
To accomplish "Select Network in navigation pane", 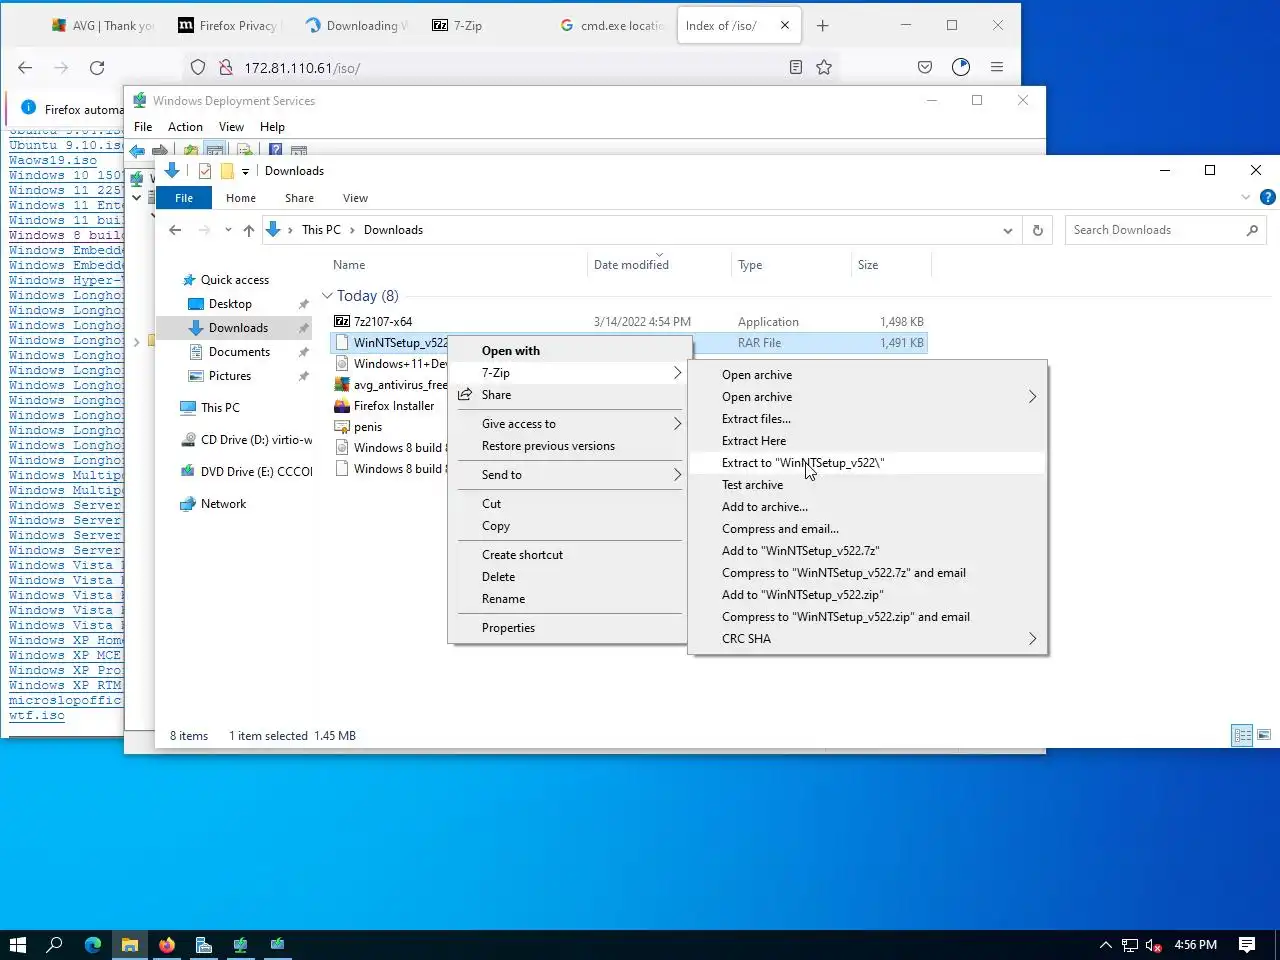I will coord(223,504).
